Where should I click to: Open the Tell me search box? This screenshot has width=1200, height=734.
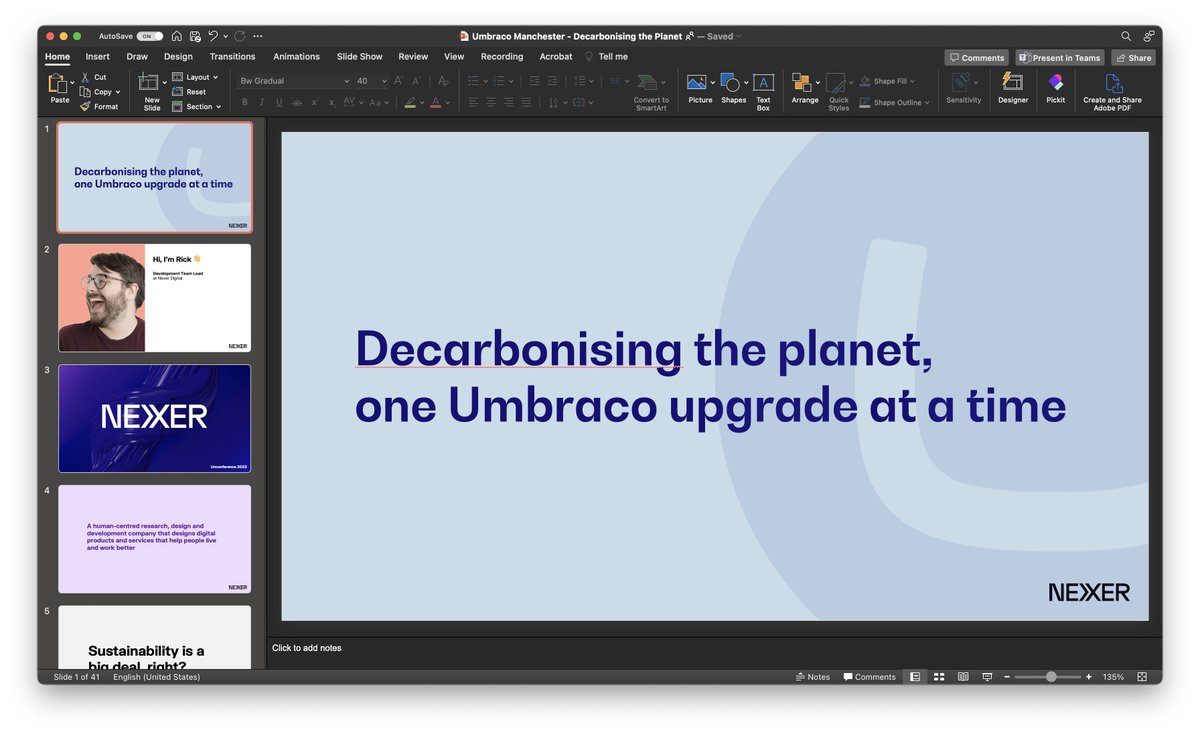pyautogui.click(x=607, y=57)
